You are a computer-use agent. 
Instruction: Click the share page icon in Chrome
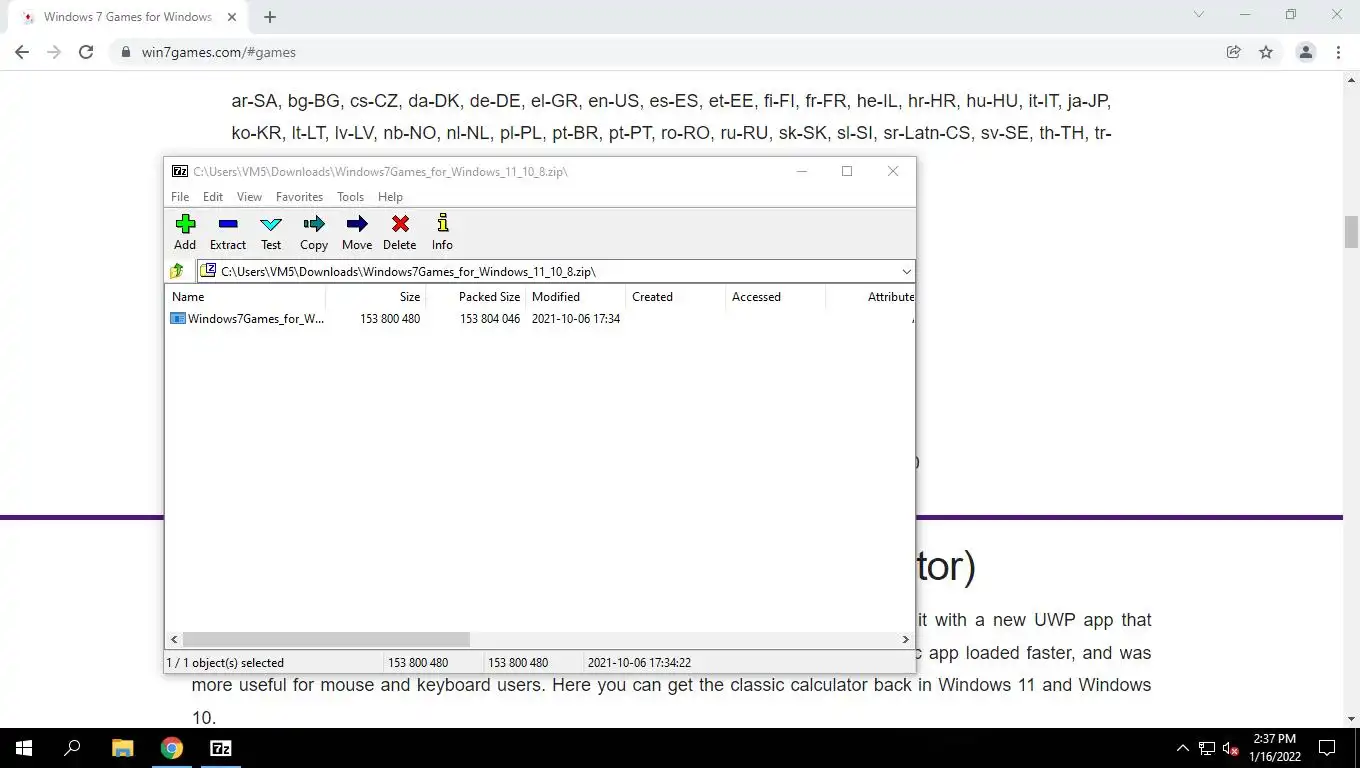(x=1233, y=52)
